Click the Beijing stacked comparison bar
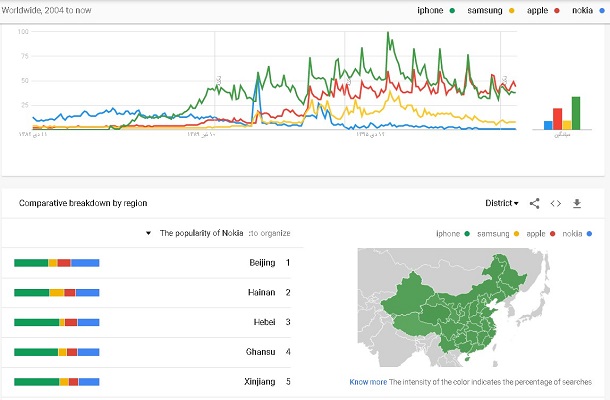The width and height of the screenshot is (610, 400). 57,263
